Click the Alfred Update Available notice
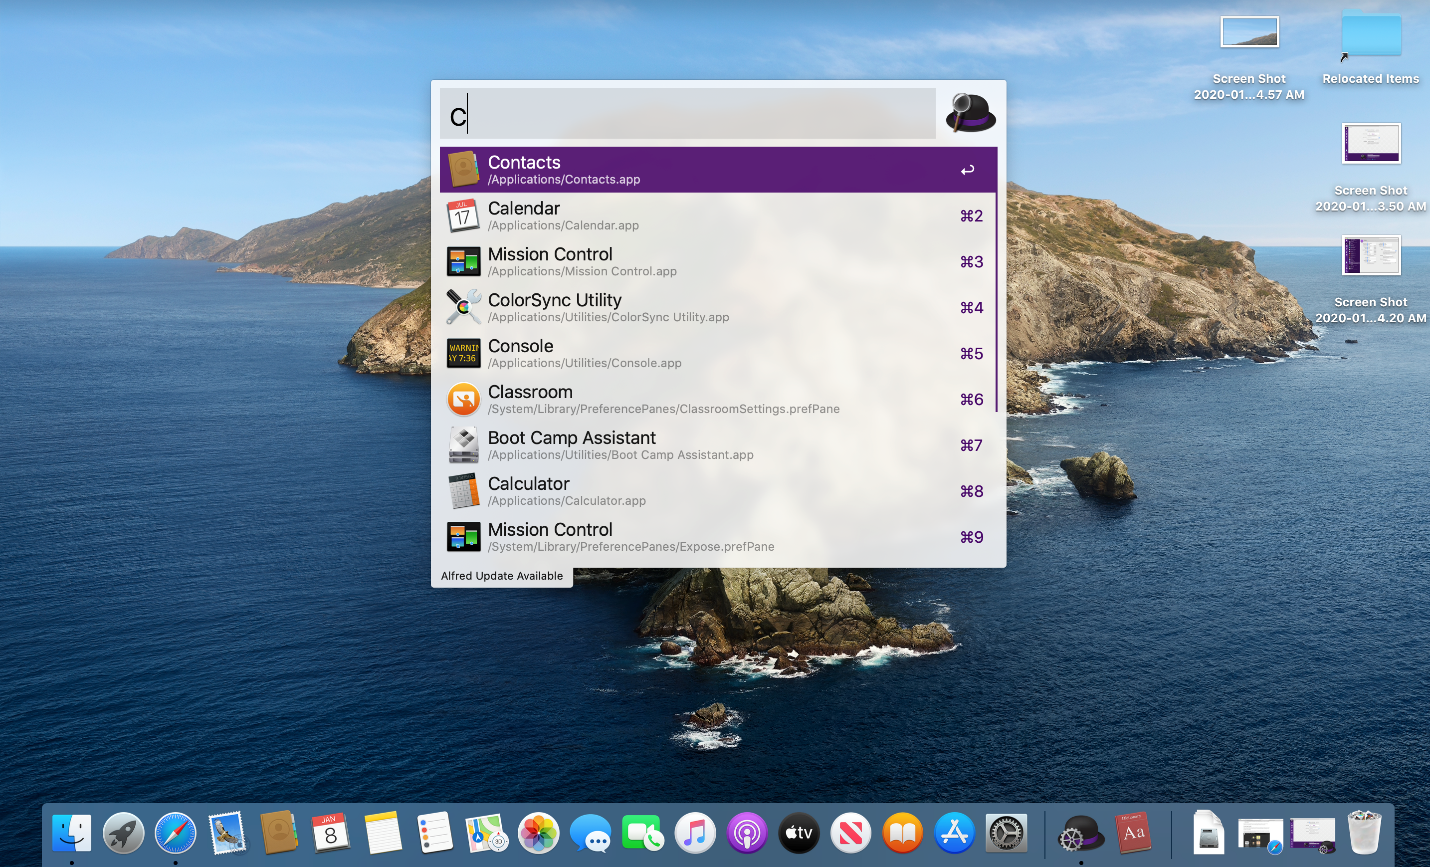 pyautogui.click(x=502, y=576)
